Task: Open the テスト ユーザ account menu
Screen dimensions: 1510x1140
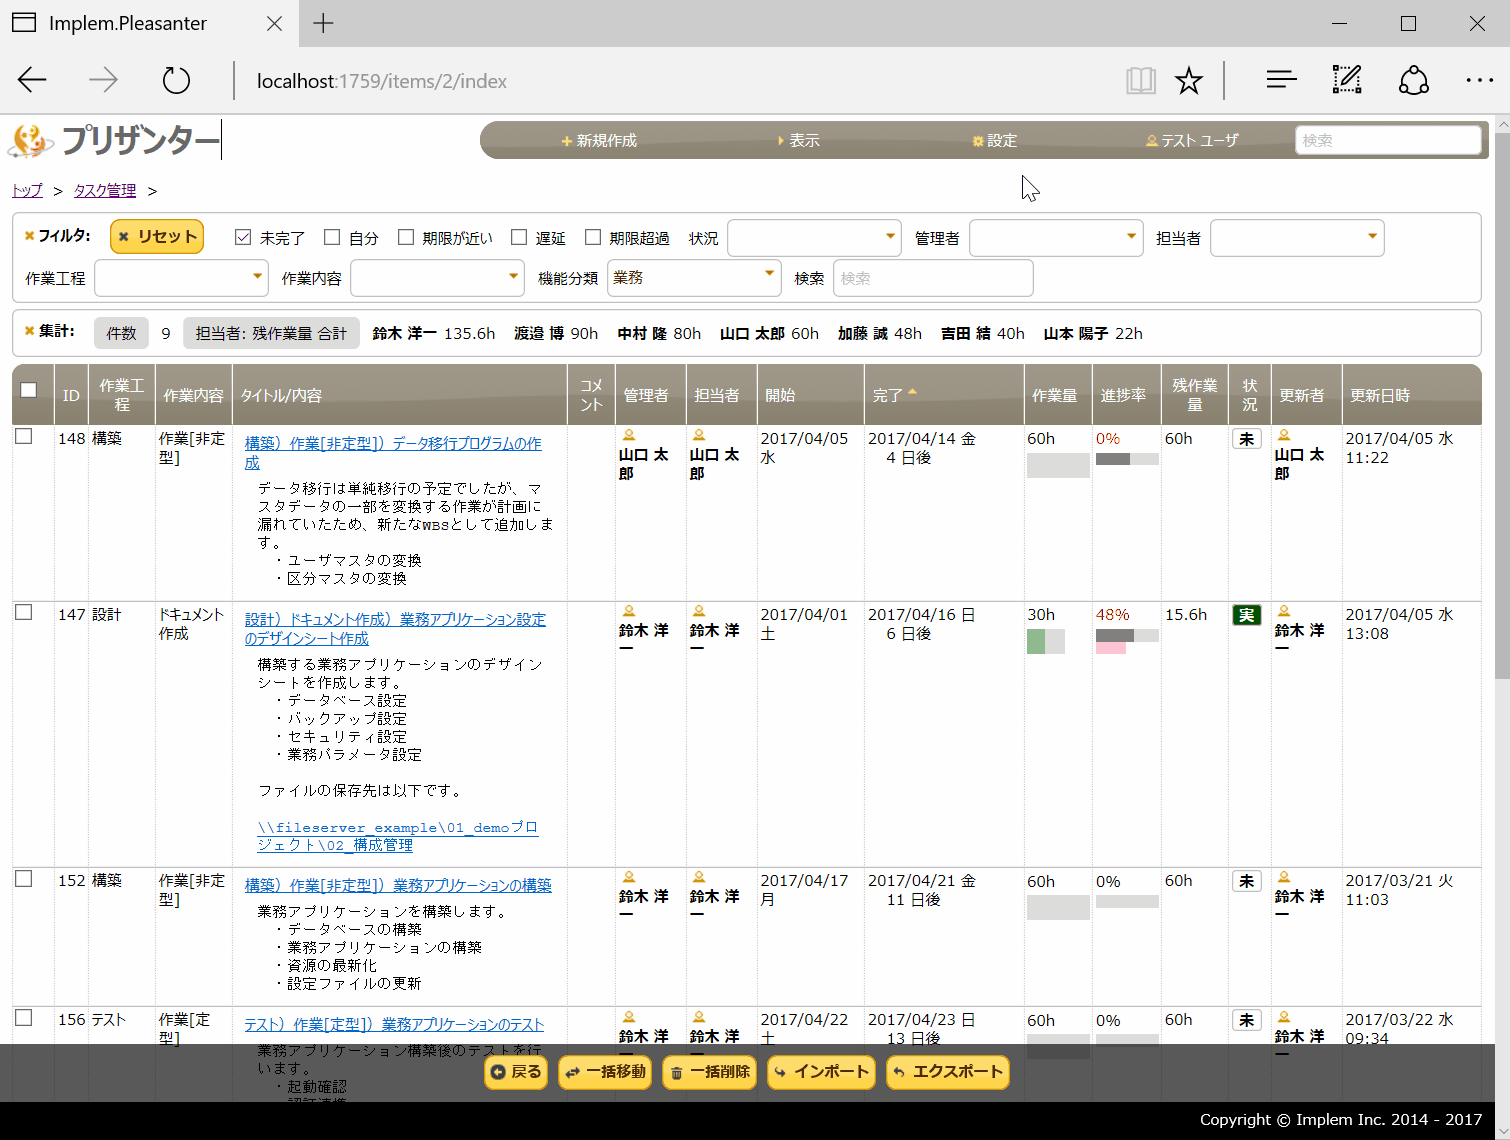Action: coord(1191,140)
